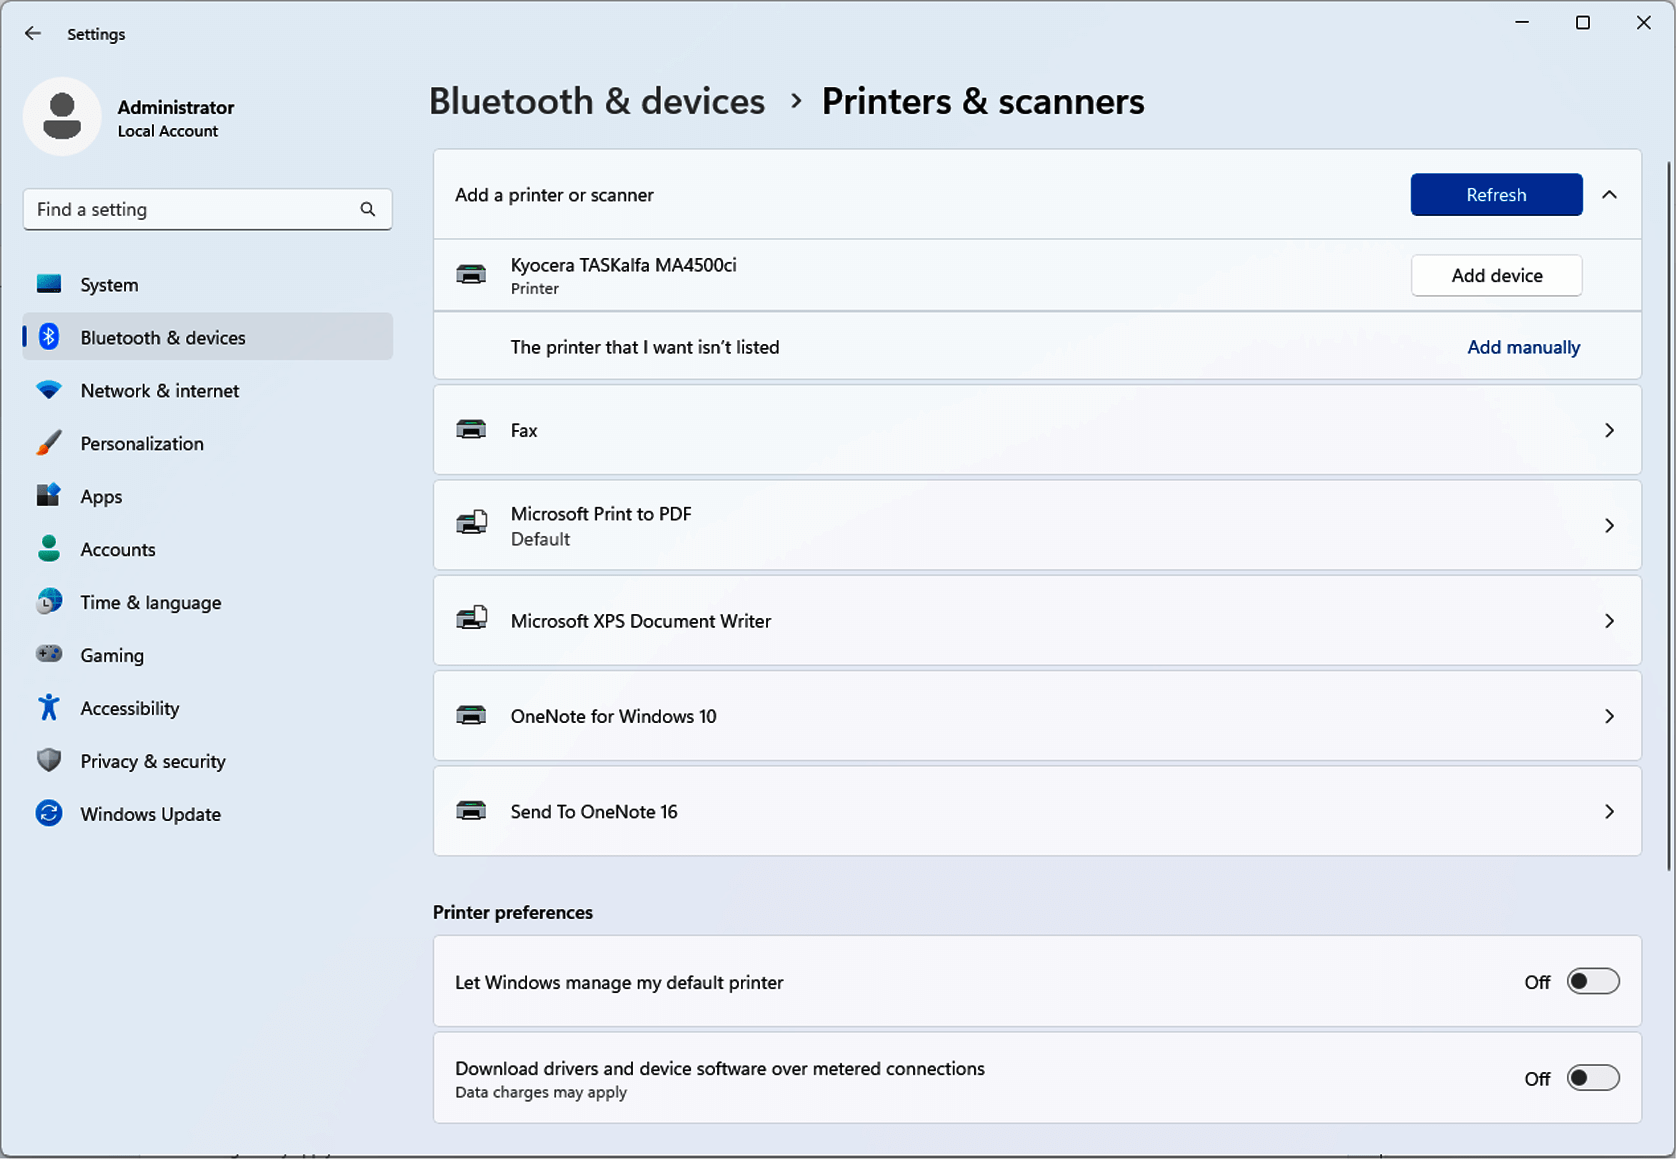Click the Accessibility figure icon

(49, 708)
